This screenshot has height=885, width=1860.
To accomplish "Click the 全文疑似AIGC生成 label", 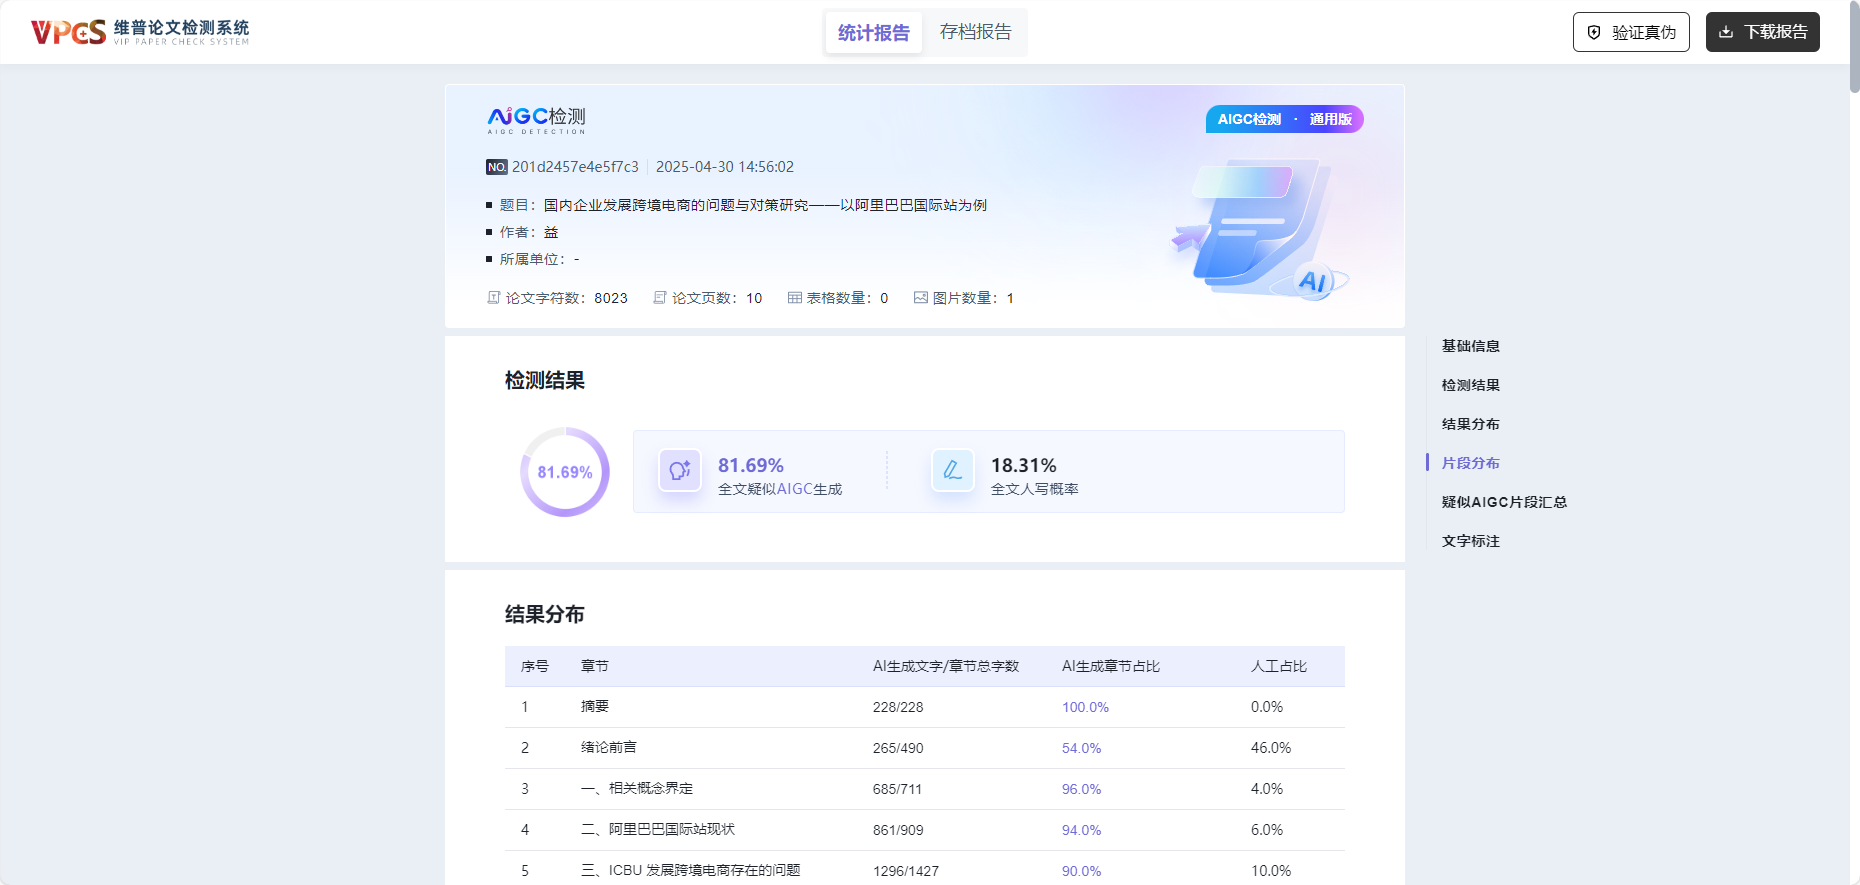I will pyautogui.click(x=780, y=489).
